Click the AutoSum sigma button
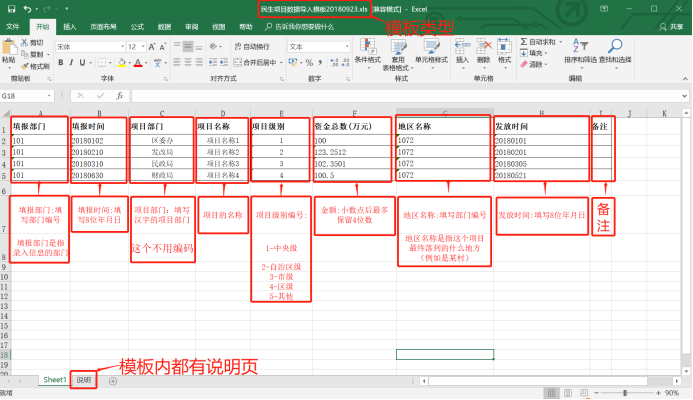 537,42
